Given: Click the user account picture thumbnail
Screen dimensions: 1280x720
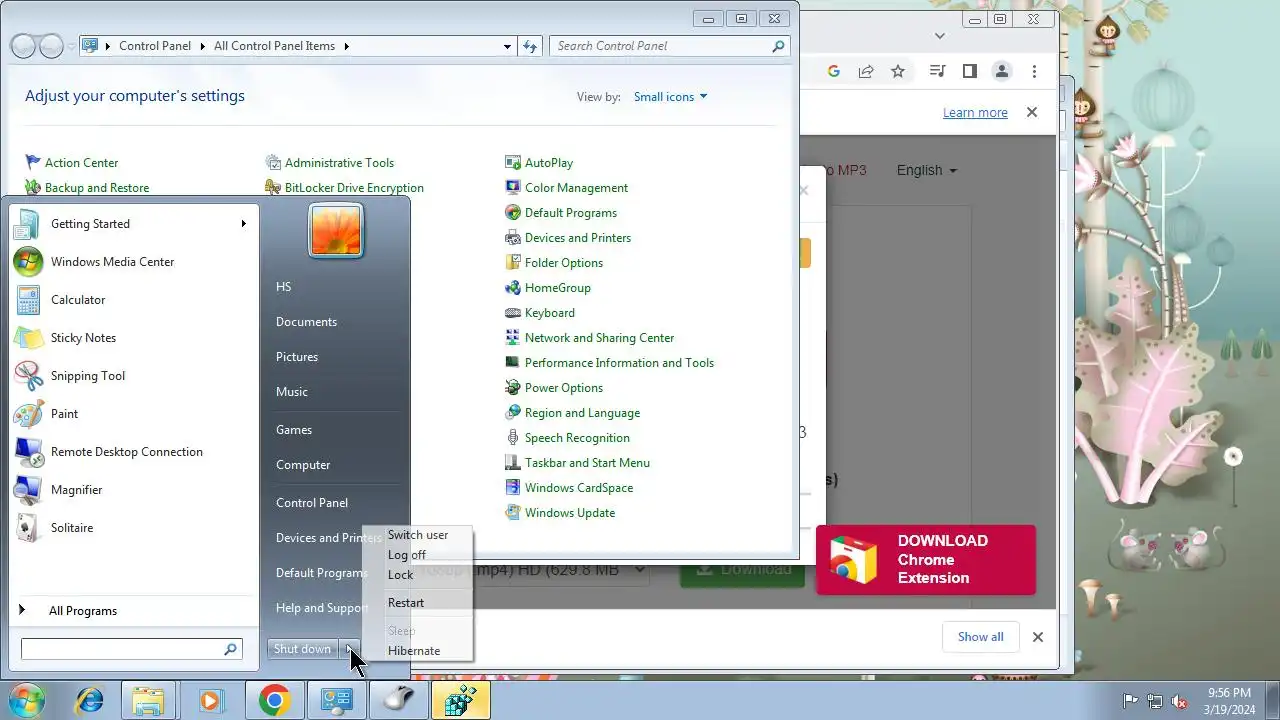Looking at the screenshot, I should [x=335, y=230].
